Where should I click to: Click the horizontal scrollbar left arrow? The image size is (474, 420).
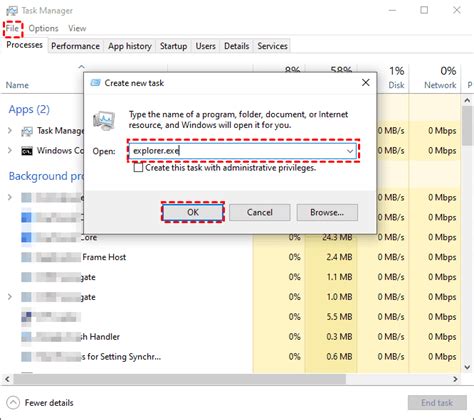7,379
